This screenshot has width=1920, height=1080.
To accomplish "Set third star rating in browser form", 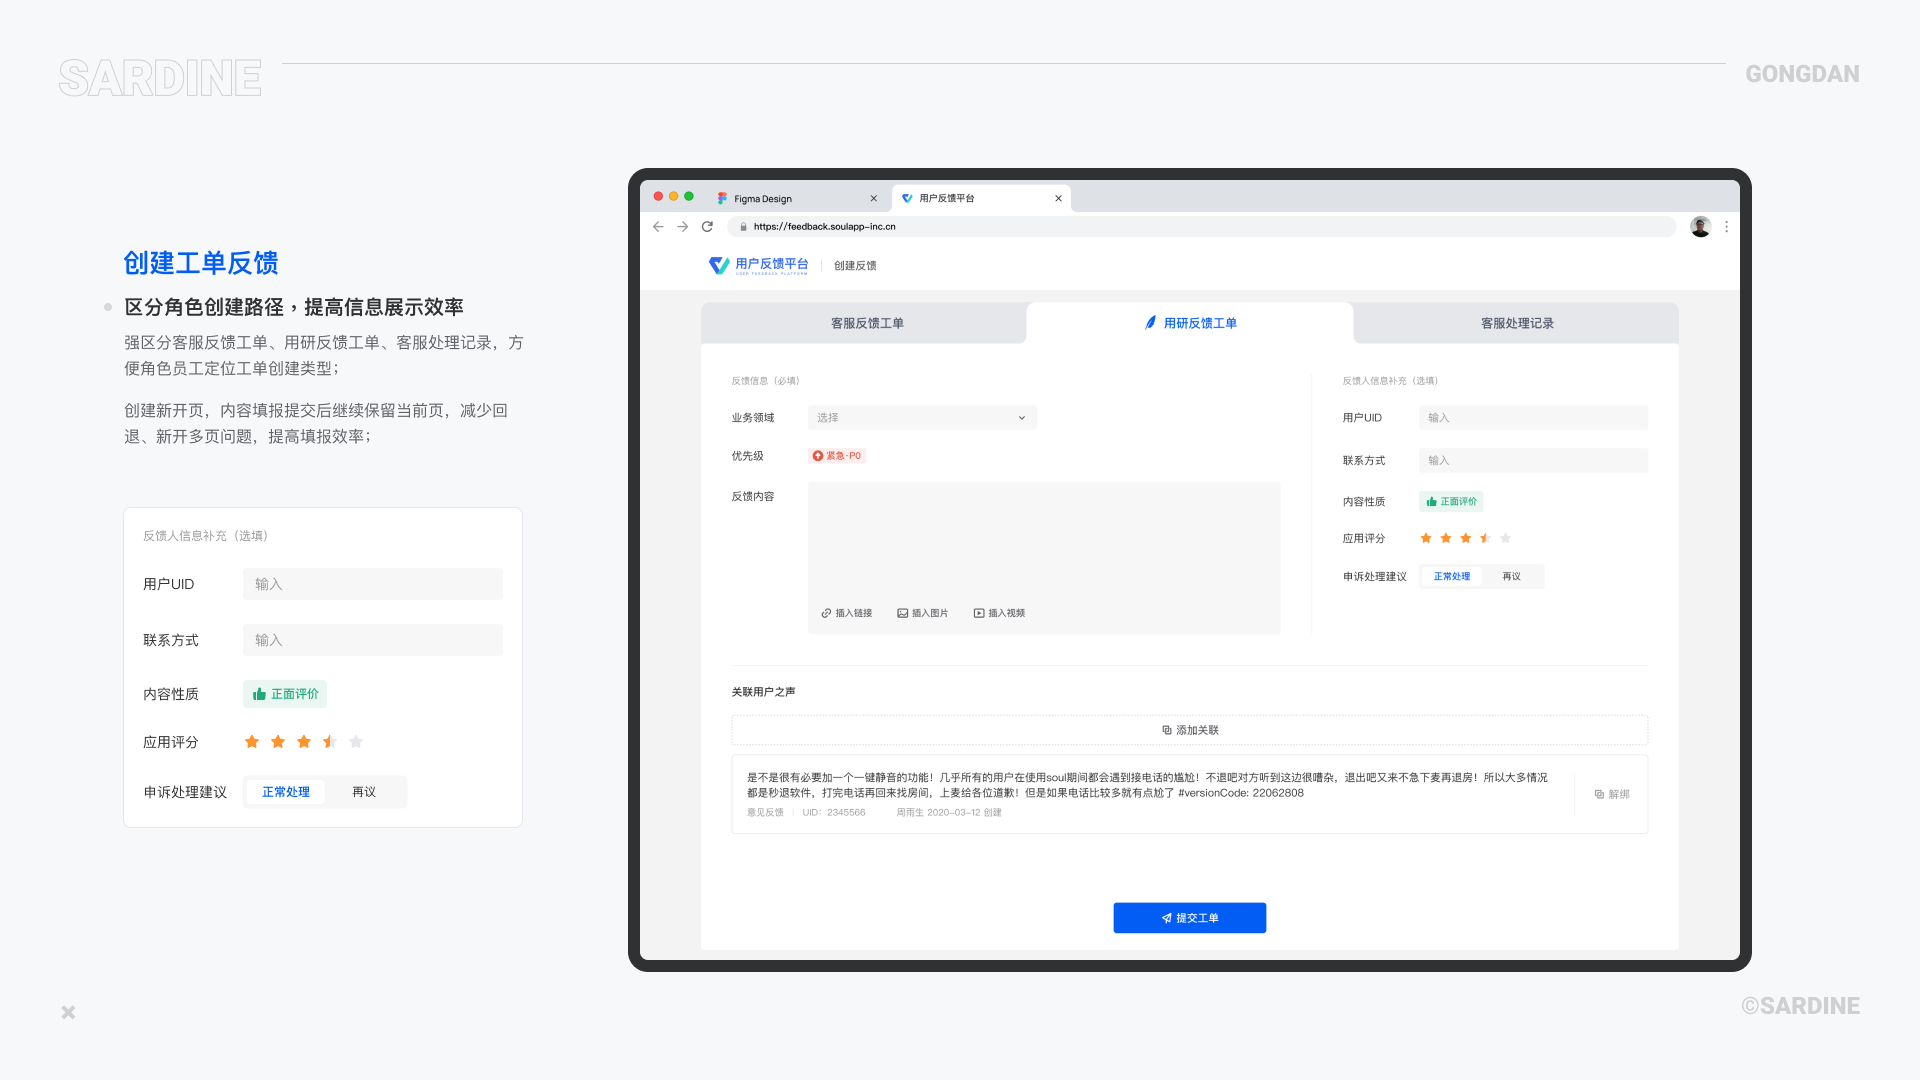I will tap(1466, 538).
